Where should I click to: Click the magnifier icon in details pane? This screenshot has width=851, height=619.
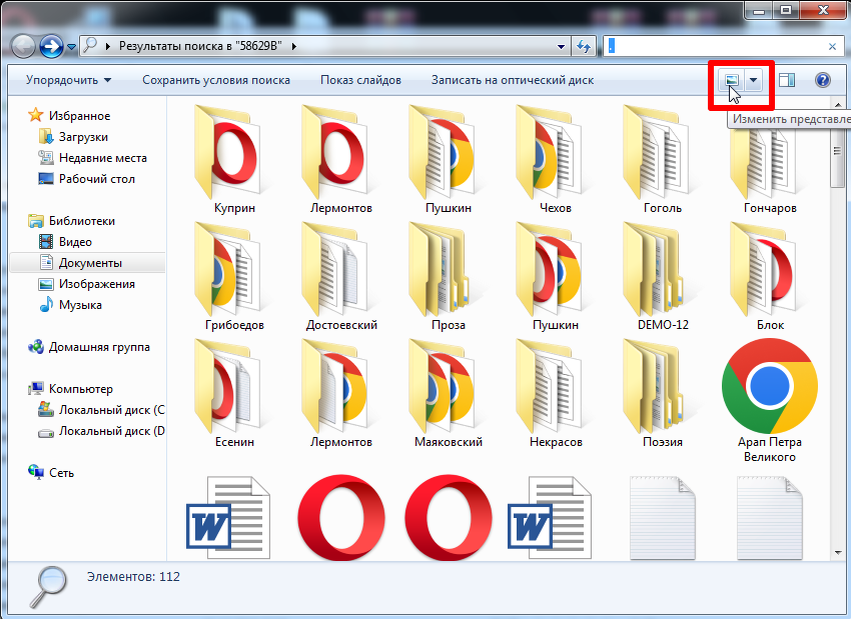pyautogui.click(x=48, y=587)
